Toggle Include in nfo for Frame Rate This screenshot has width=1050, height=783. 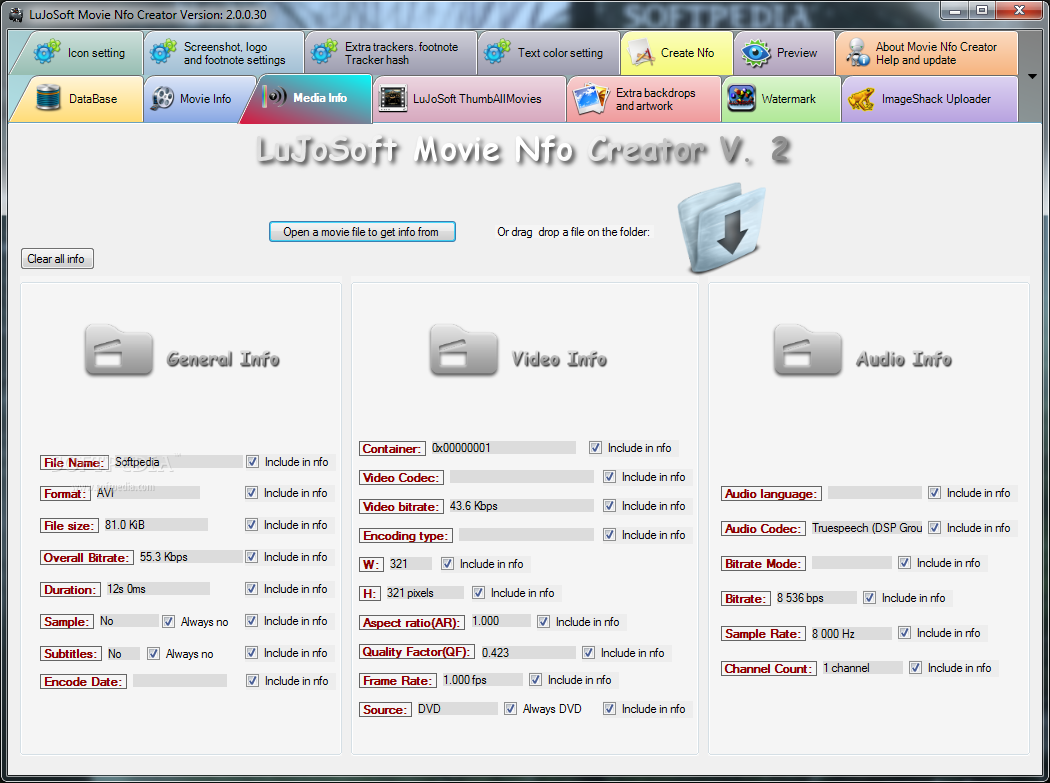[x=536, y=680]
